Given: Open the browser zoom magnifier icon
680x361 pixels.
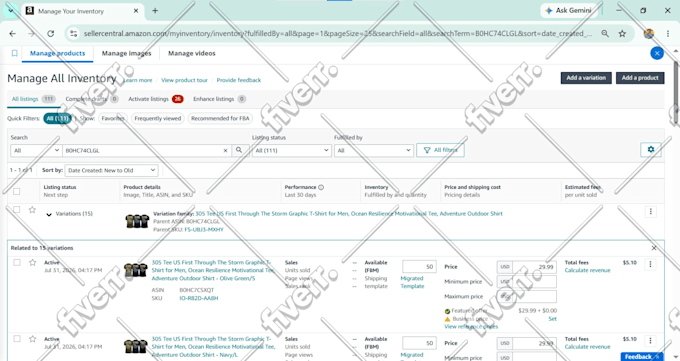Looking at the screenshot, I should 605,33.
